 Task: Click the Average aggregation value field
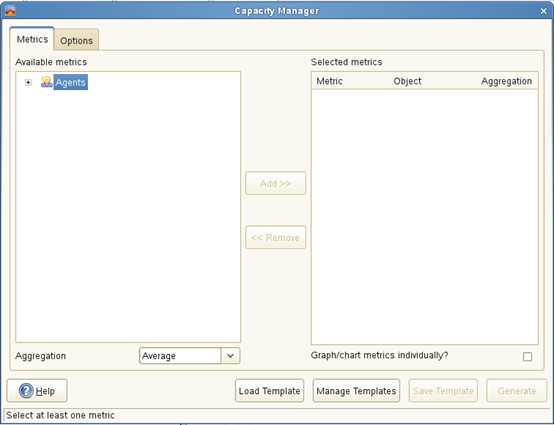pos(180,356)
